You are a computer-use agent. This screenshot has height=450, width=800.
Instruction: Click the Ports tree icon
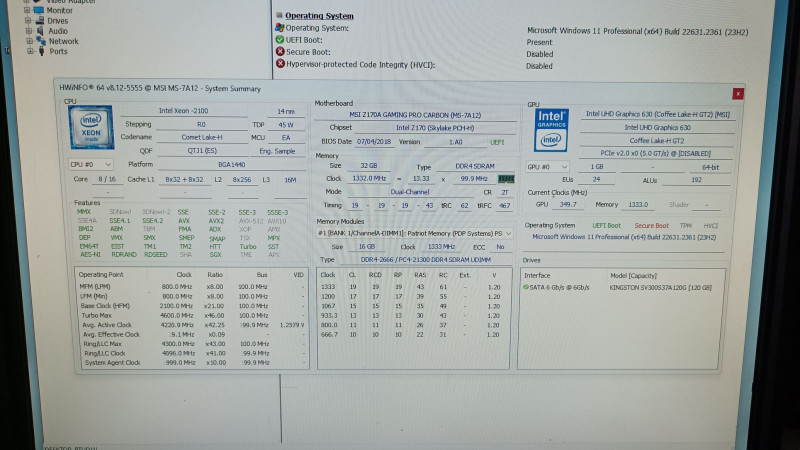click(42, 51)
